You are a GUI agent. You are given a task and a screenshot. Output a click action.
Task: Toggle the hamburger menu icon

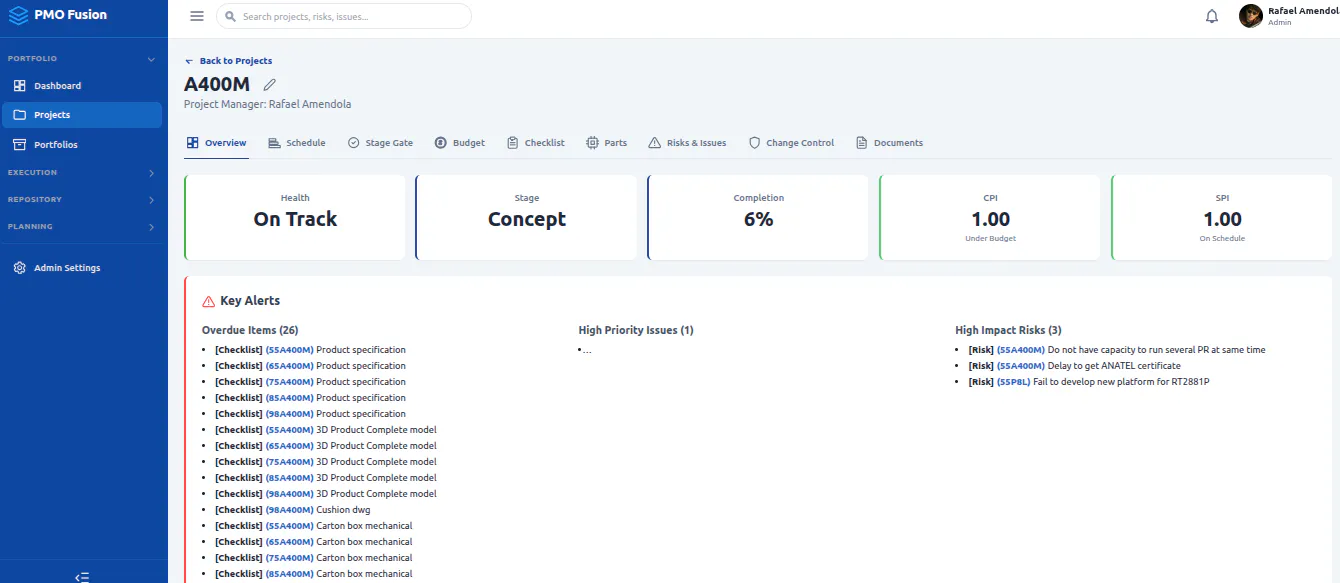(197, 16)
